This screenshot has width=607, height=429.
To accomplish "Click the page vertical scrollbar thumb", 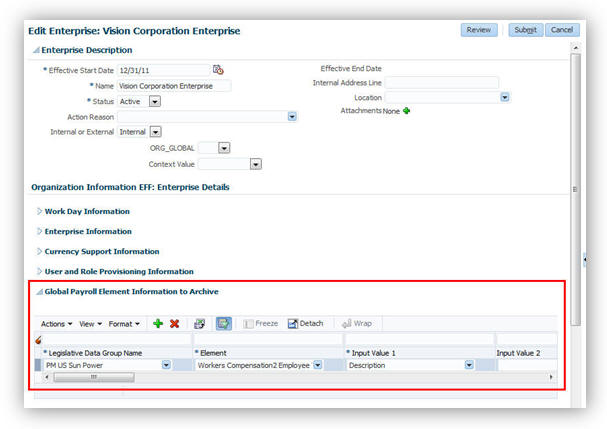I will tap(576, 190).
